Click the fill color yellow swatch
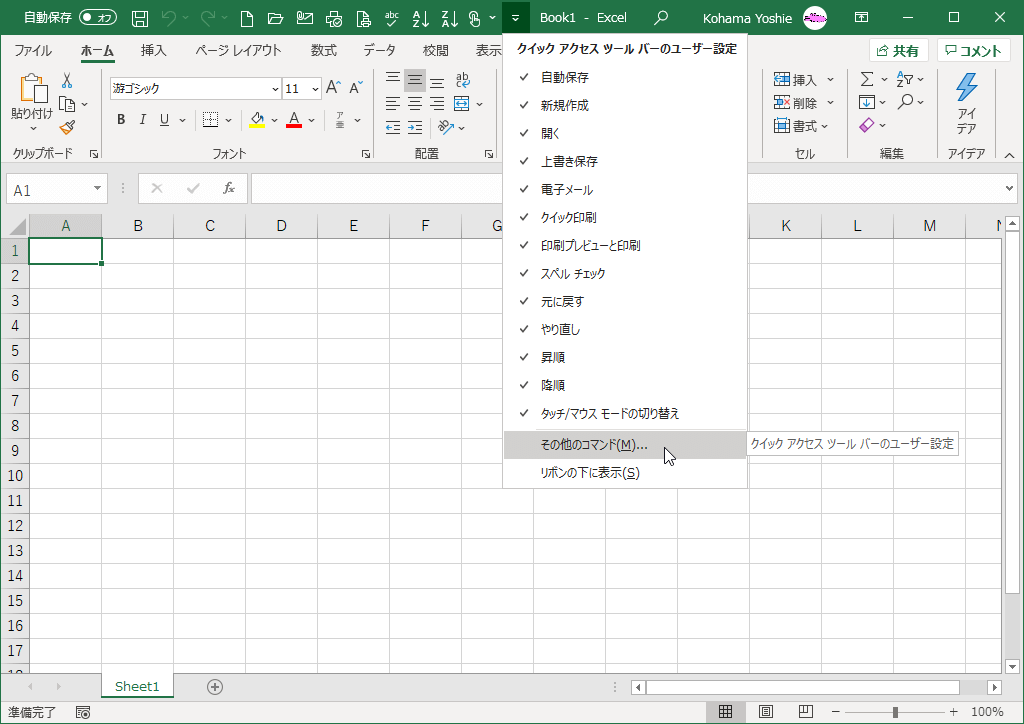The height and width of the screenshot is (724, 1024). point(257,120)
